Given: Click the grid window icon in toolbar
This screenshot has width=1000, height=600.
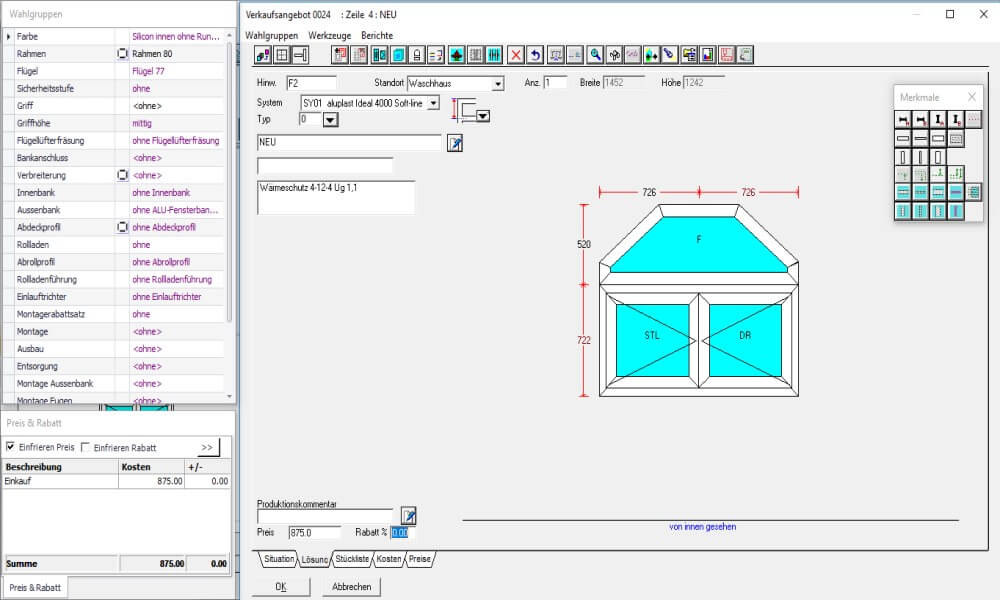Looking at the screenshot, I should 282,55.
